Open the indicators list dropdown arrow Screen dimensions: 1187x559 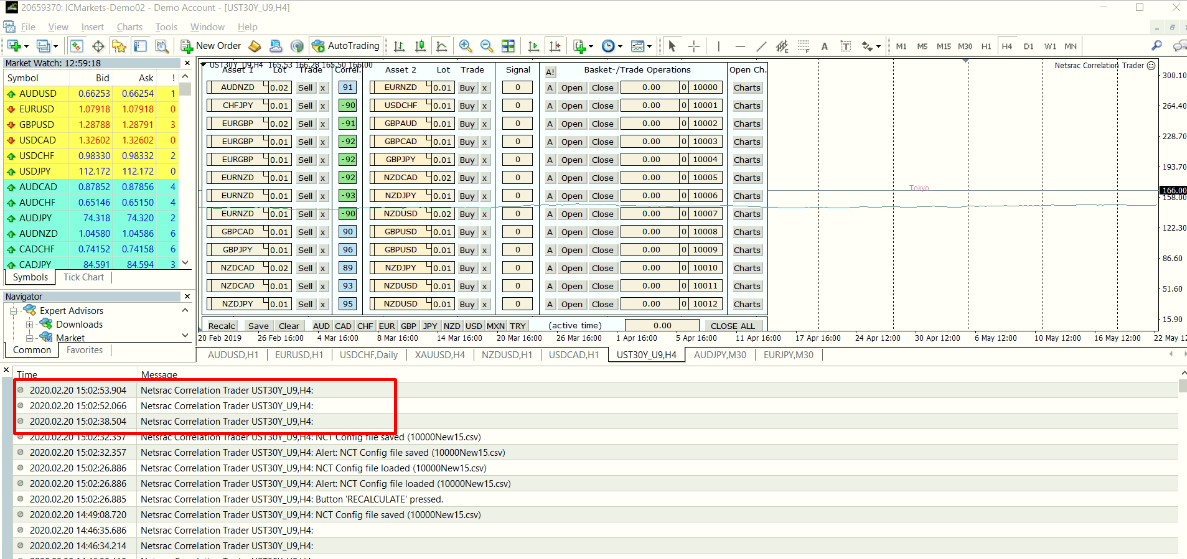(592, 46)
